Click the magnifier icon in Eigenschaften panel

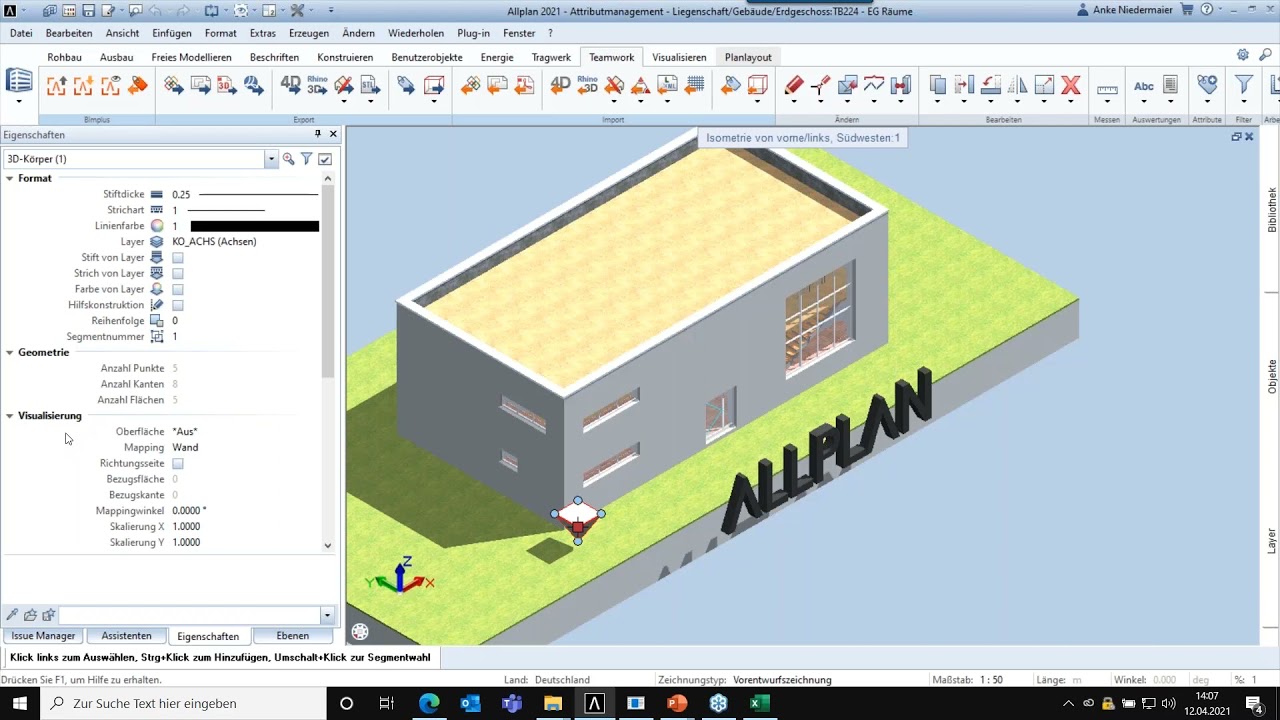289,159
